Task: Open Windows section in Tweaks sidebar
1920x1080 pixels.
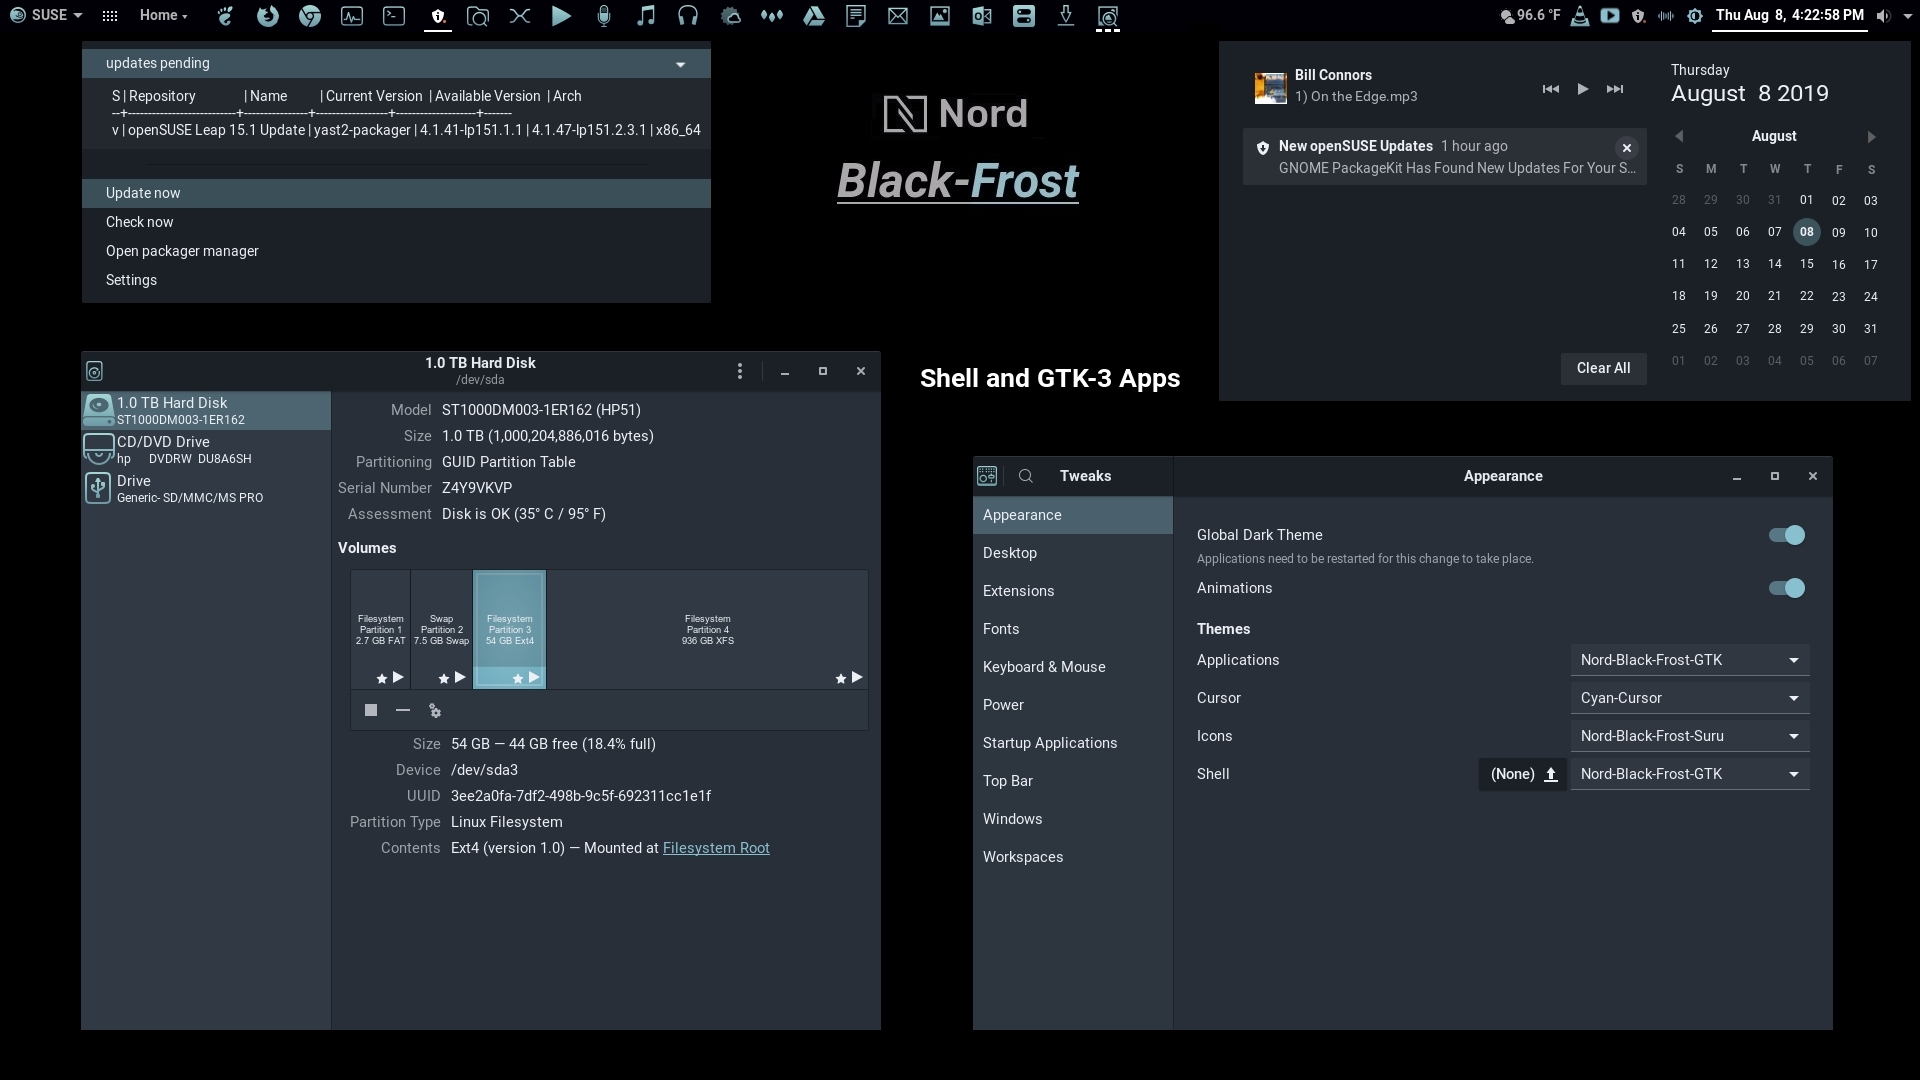Action: click(1072, 819)
